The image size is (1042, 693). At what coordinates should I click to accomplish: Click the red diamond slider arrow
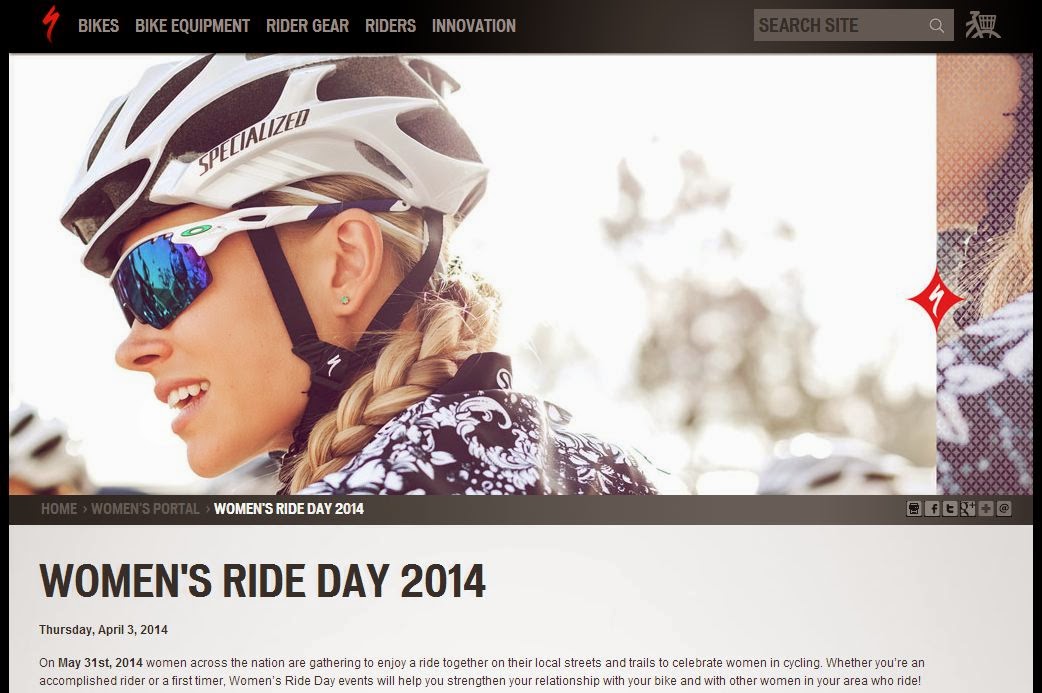(936, 300)
